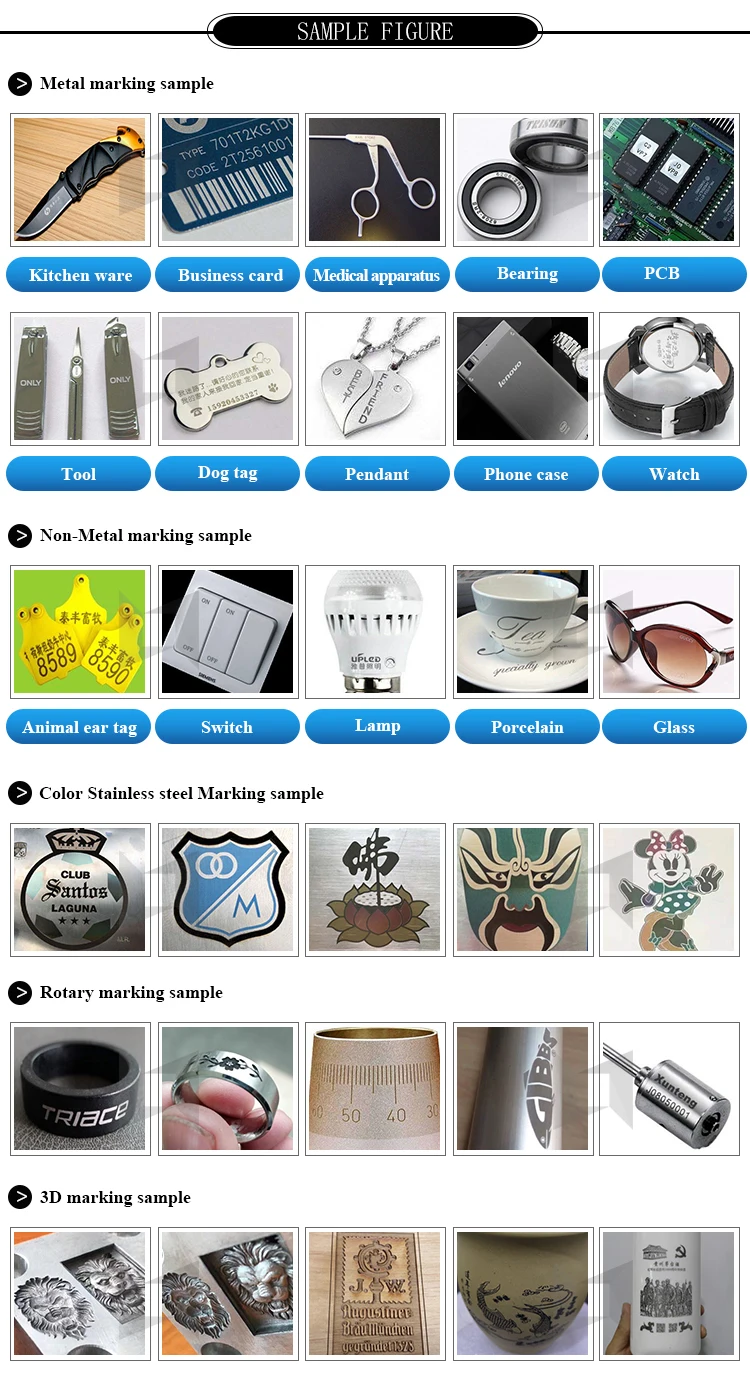The image size is (750, 1391).
Task: Click the Animal ear tag button
Action: coord(79,727)
